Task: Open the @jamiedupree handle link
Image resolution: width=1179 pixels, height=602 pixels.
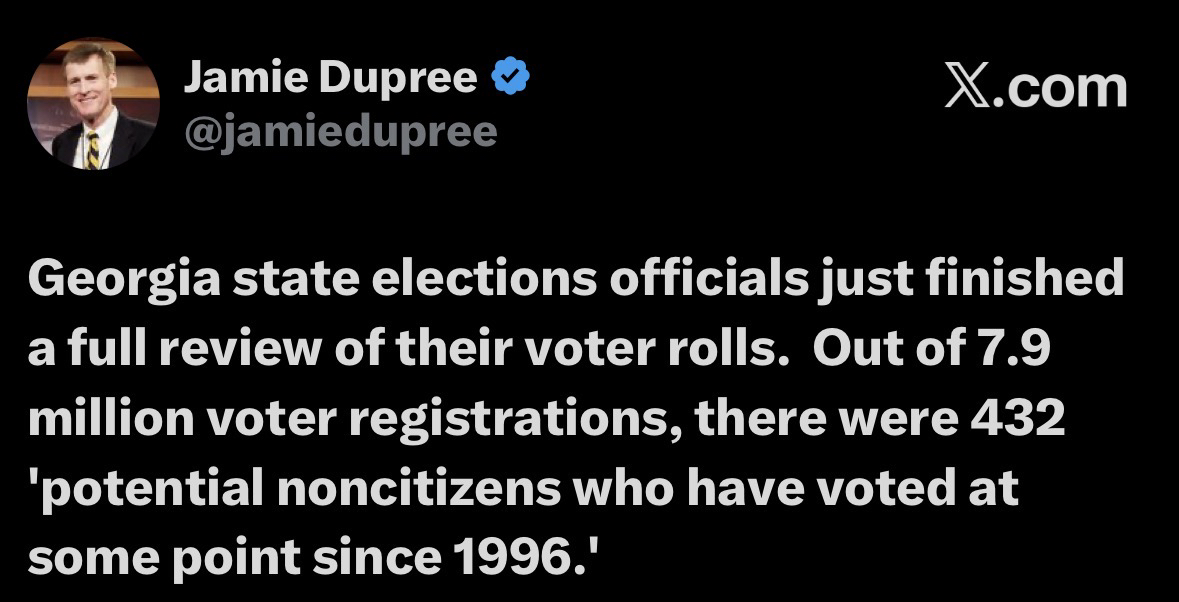Action: [341, 132]
